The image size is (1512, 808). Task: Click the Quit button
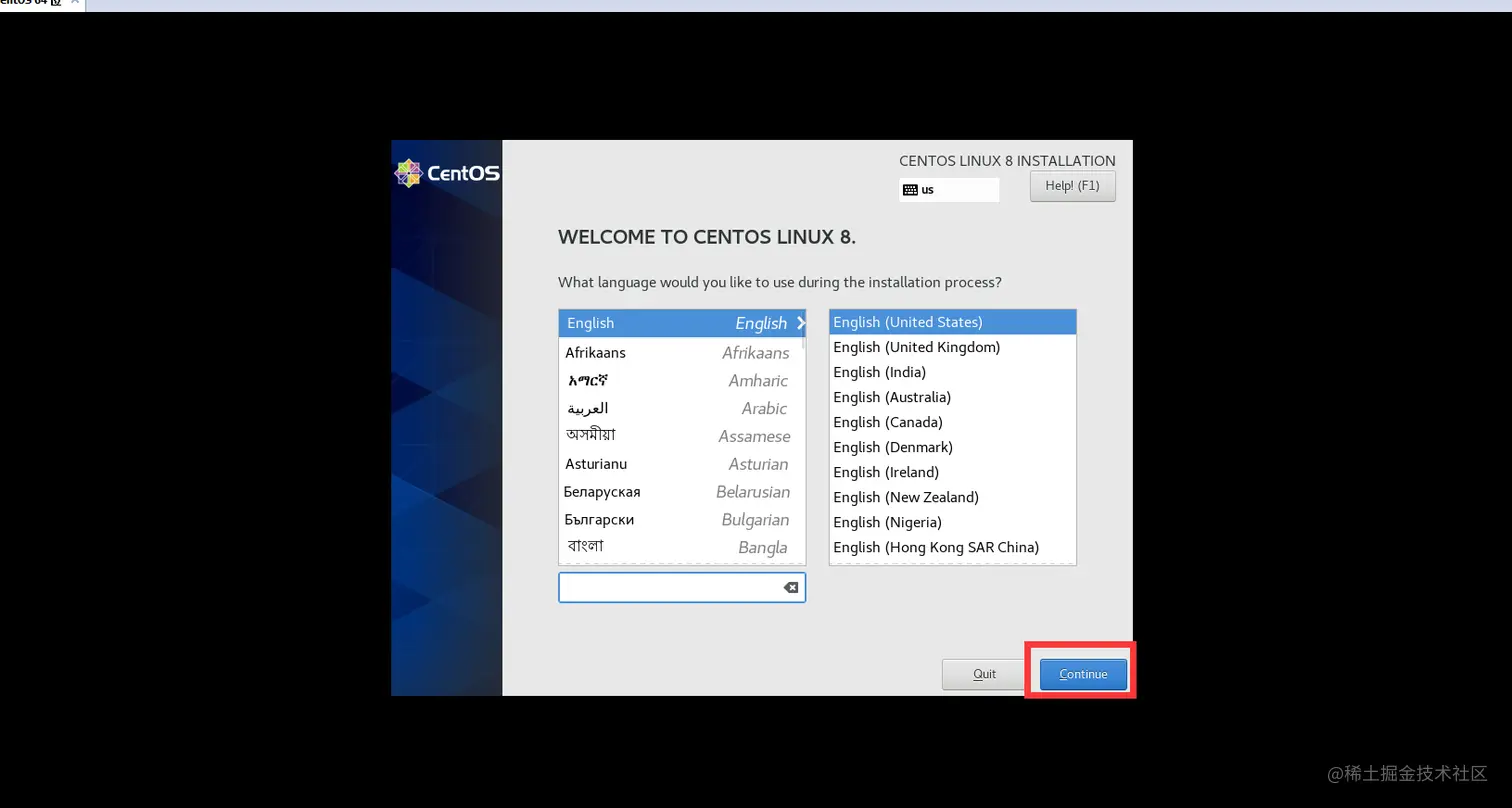click(984, 674)
